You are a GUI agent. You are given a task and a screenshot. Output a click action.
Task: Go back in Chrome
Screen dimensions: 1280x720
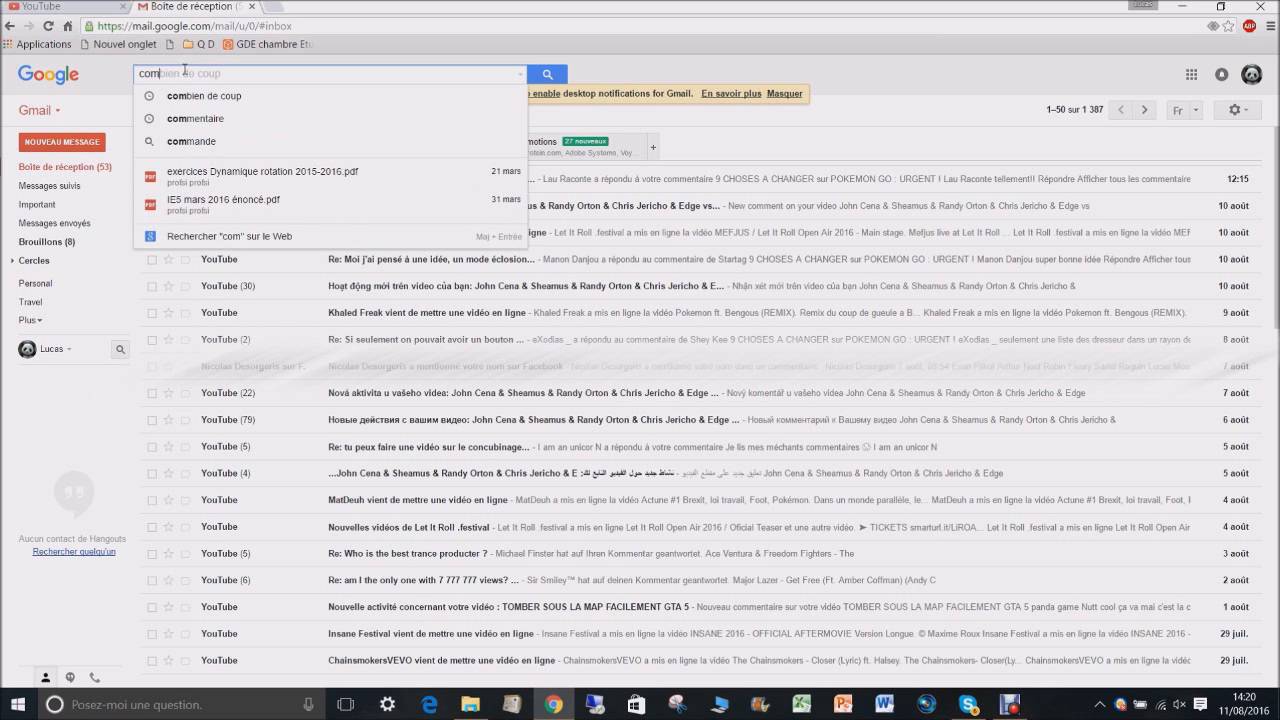[x=10, y=26]
